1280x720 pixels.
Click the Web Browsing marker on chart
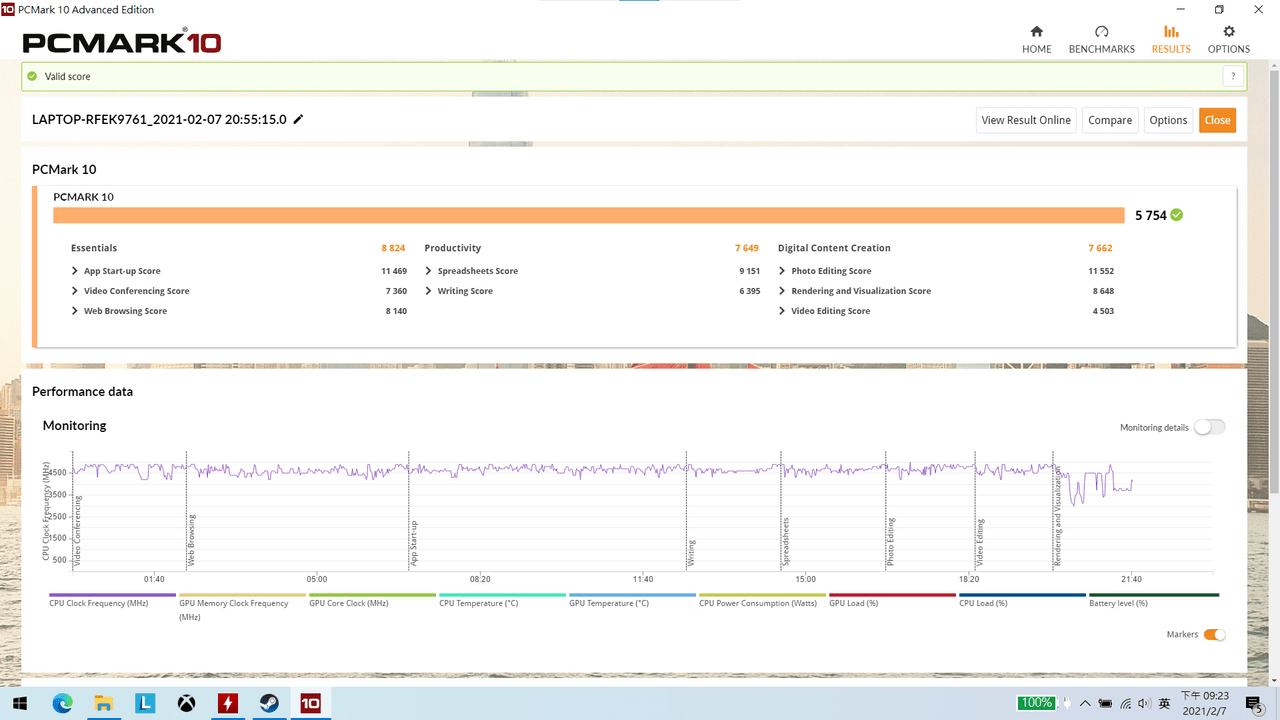(191, 540)
